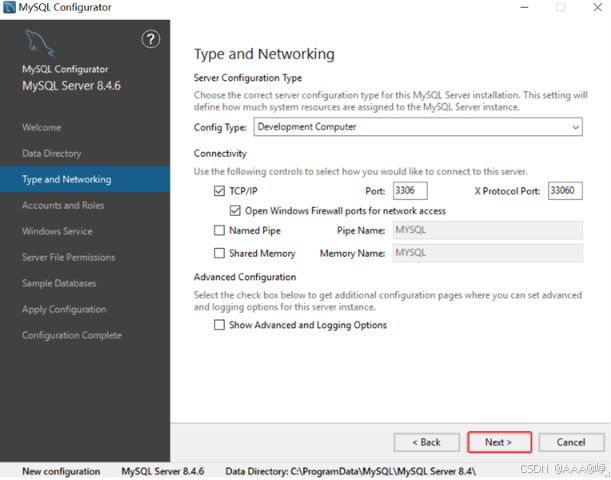Enable the Named Pipe checkbox
The image size is (611, 480).
tap(219, 230)
